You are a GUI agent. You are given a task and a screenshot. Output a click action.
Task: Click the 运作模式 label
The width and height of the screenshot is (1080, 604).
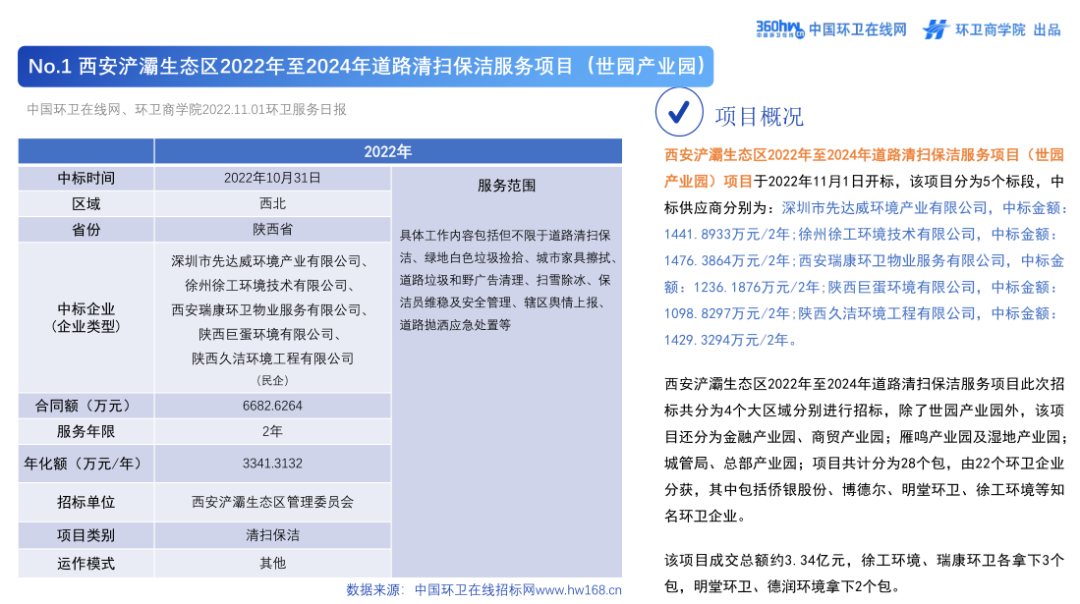pyautogui.click(x=86, y=563)
